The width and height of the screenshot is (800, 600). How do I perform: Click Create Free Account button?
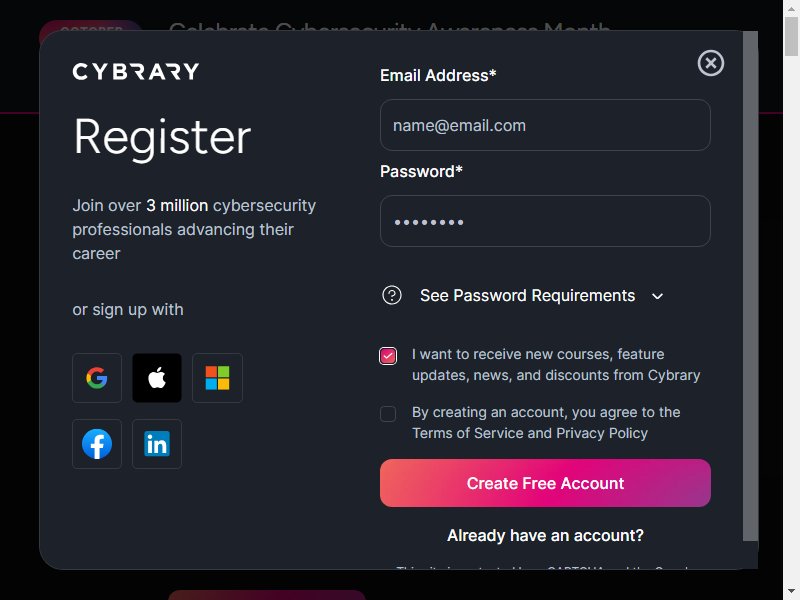[545, 483]
